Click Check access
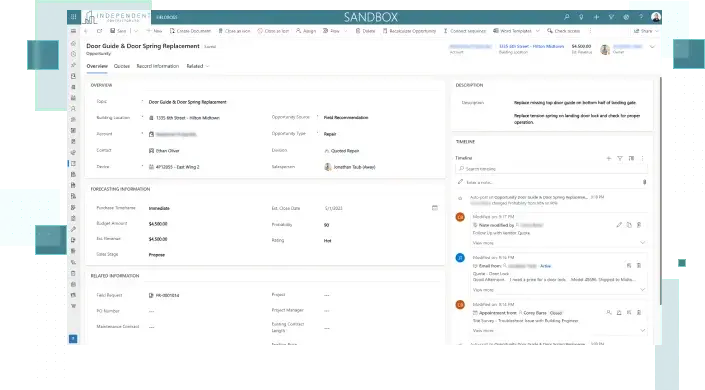The image size is (705, 390). [563, 31]
